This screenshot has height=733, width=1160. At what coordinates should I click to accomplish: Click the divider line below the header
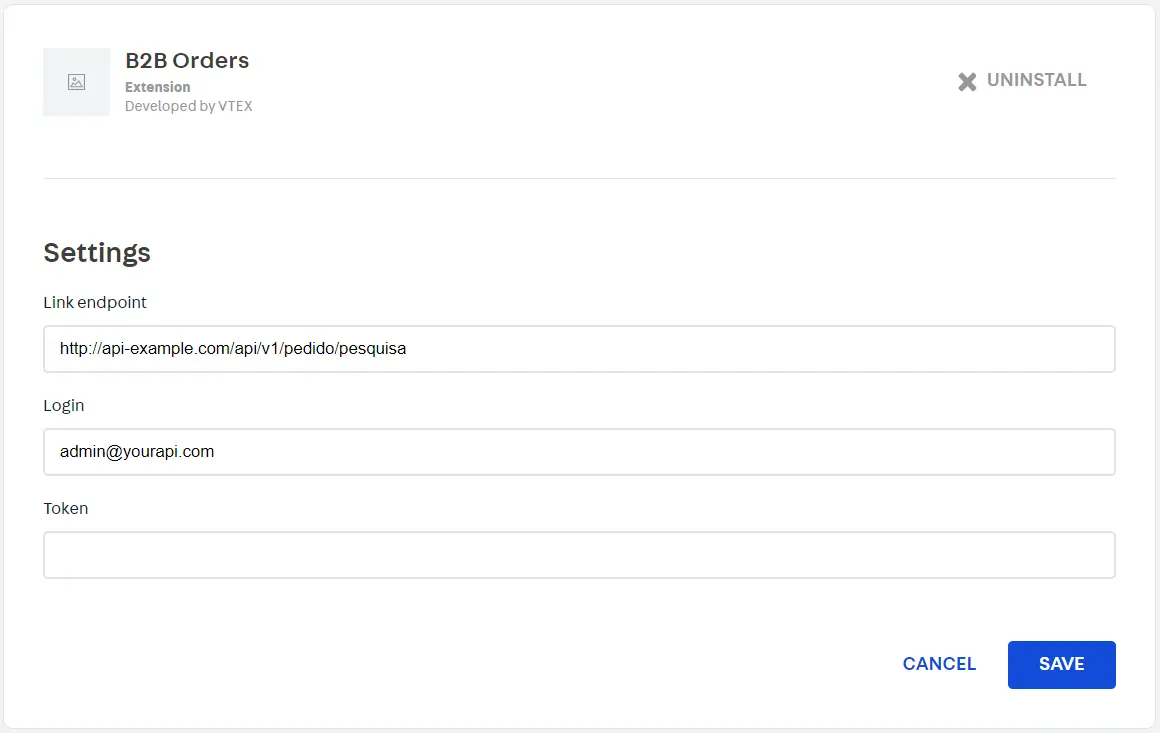tap(579, 178)
